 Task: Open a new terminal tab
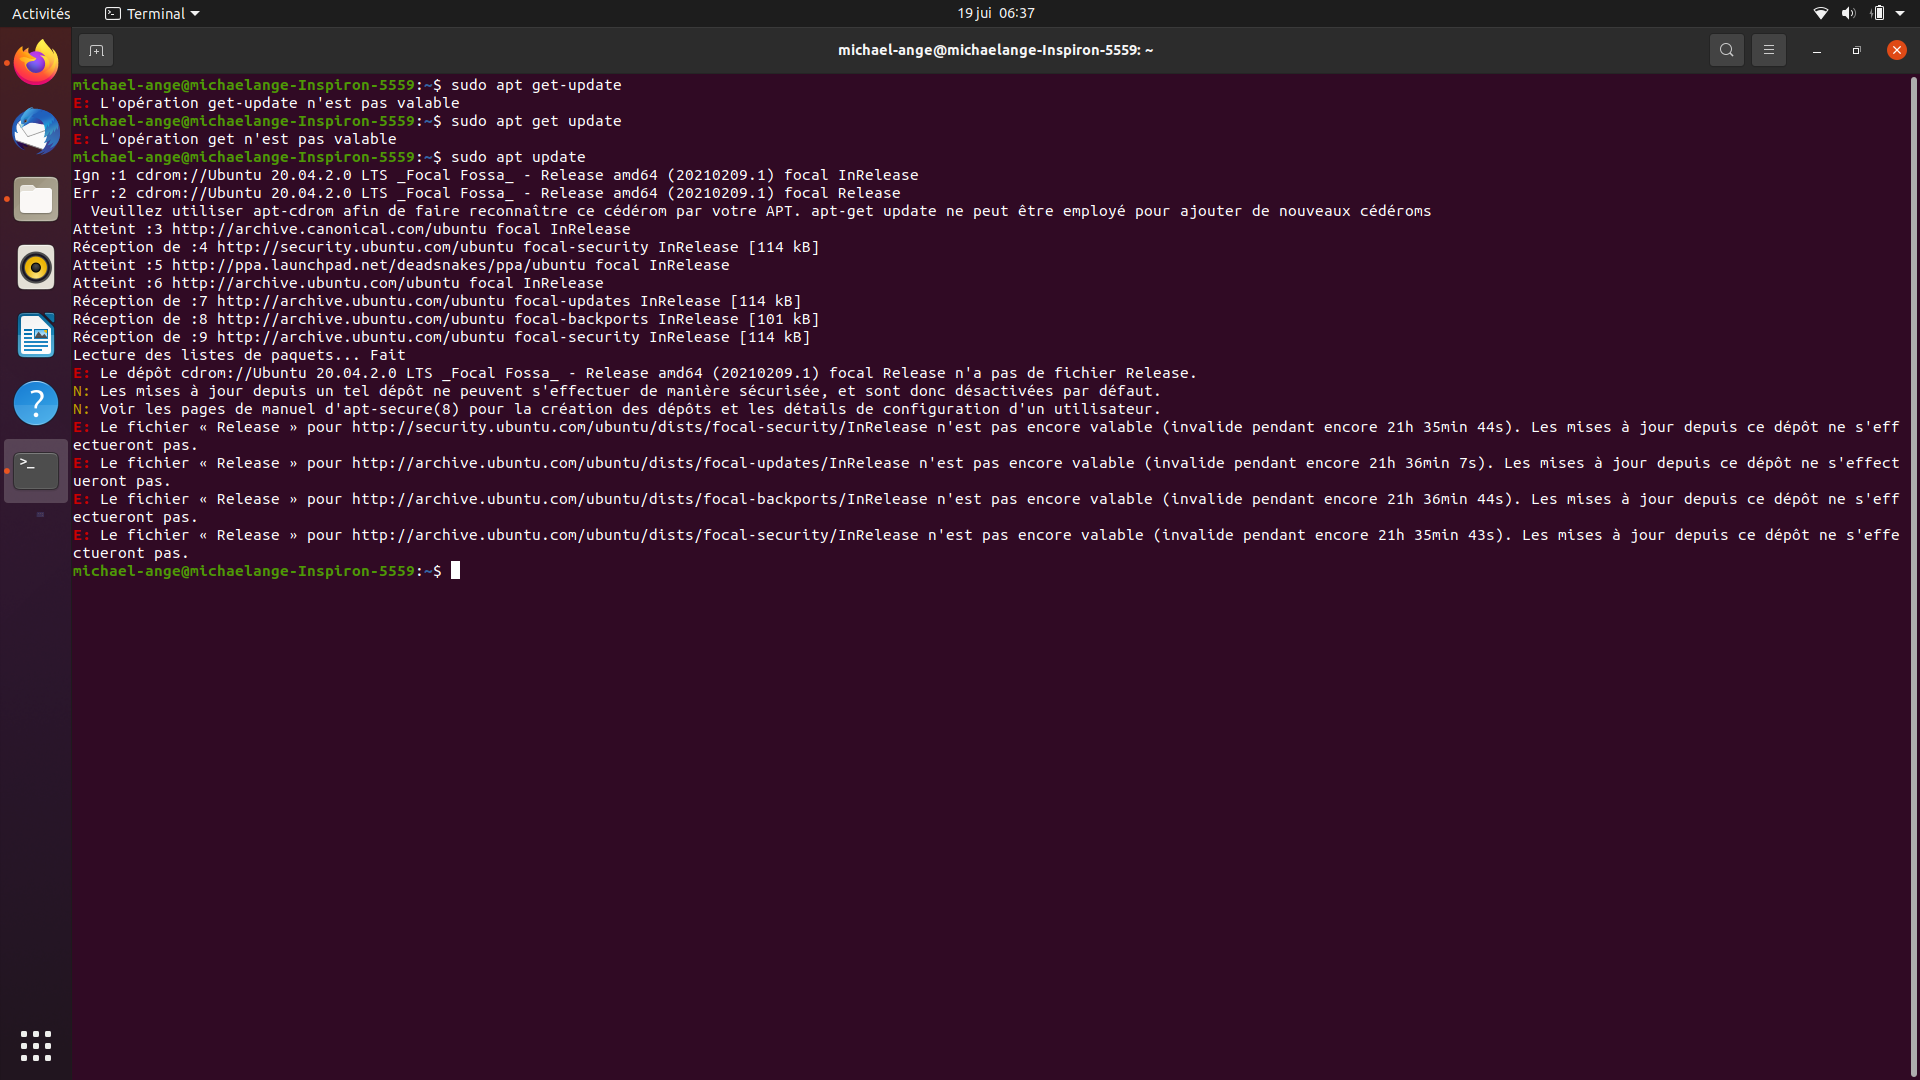(96, 50)
